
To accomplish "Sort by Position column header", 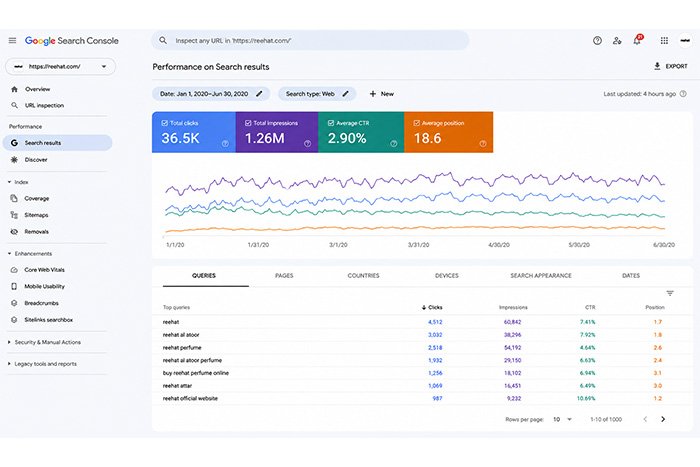I will point(655,307).
